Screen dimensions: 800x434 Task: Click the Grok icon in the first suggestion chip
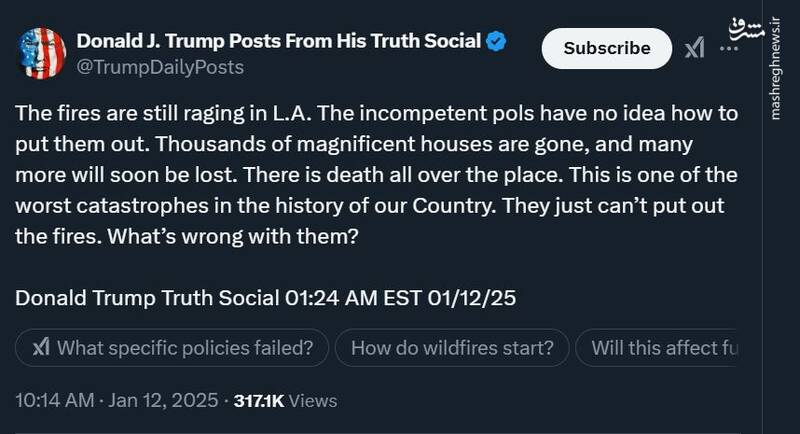click(x=41, y=348)
